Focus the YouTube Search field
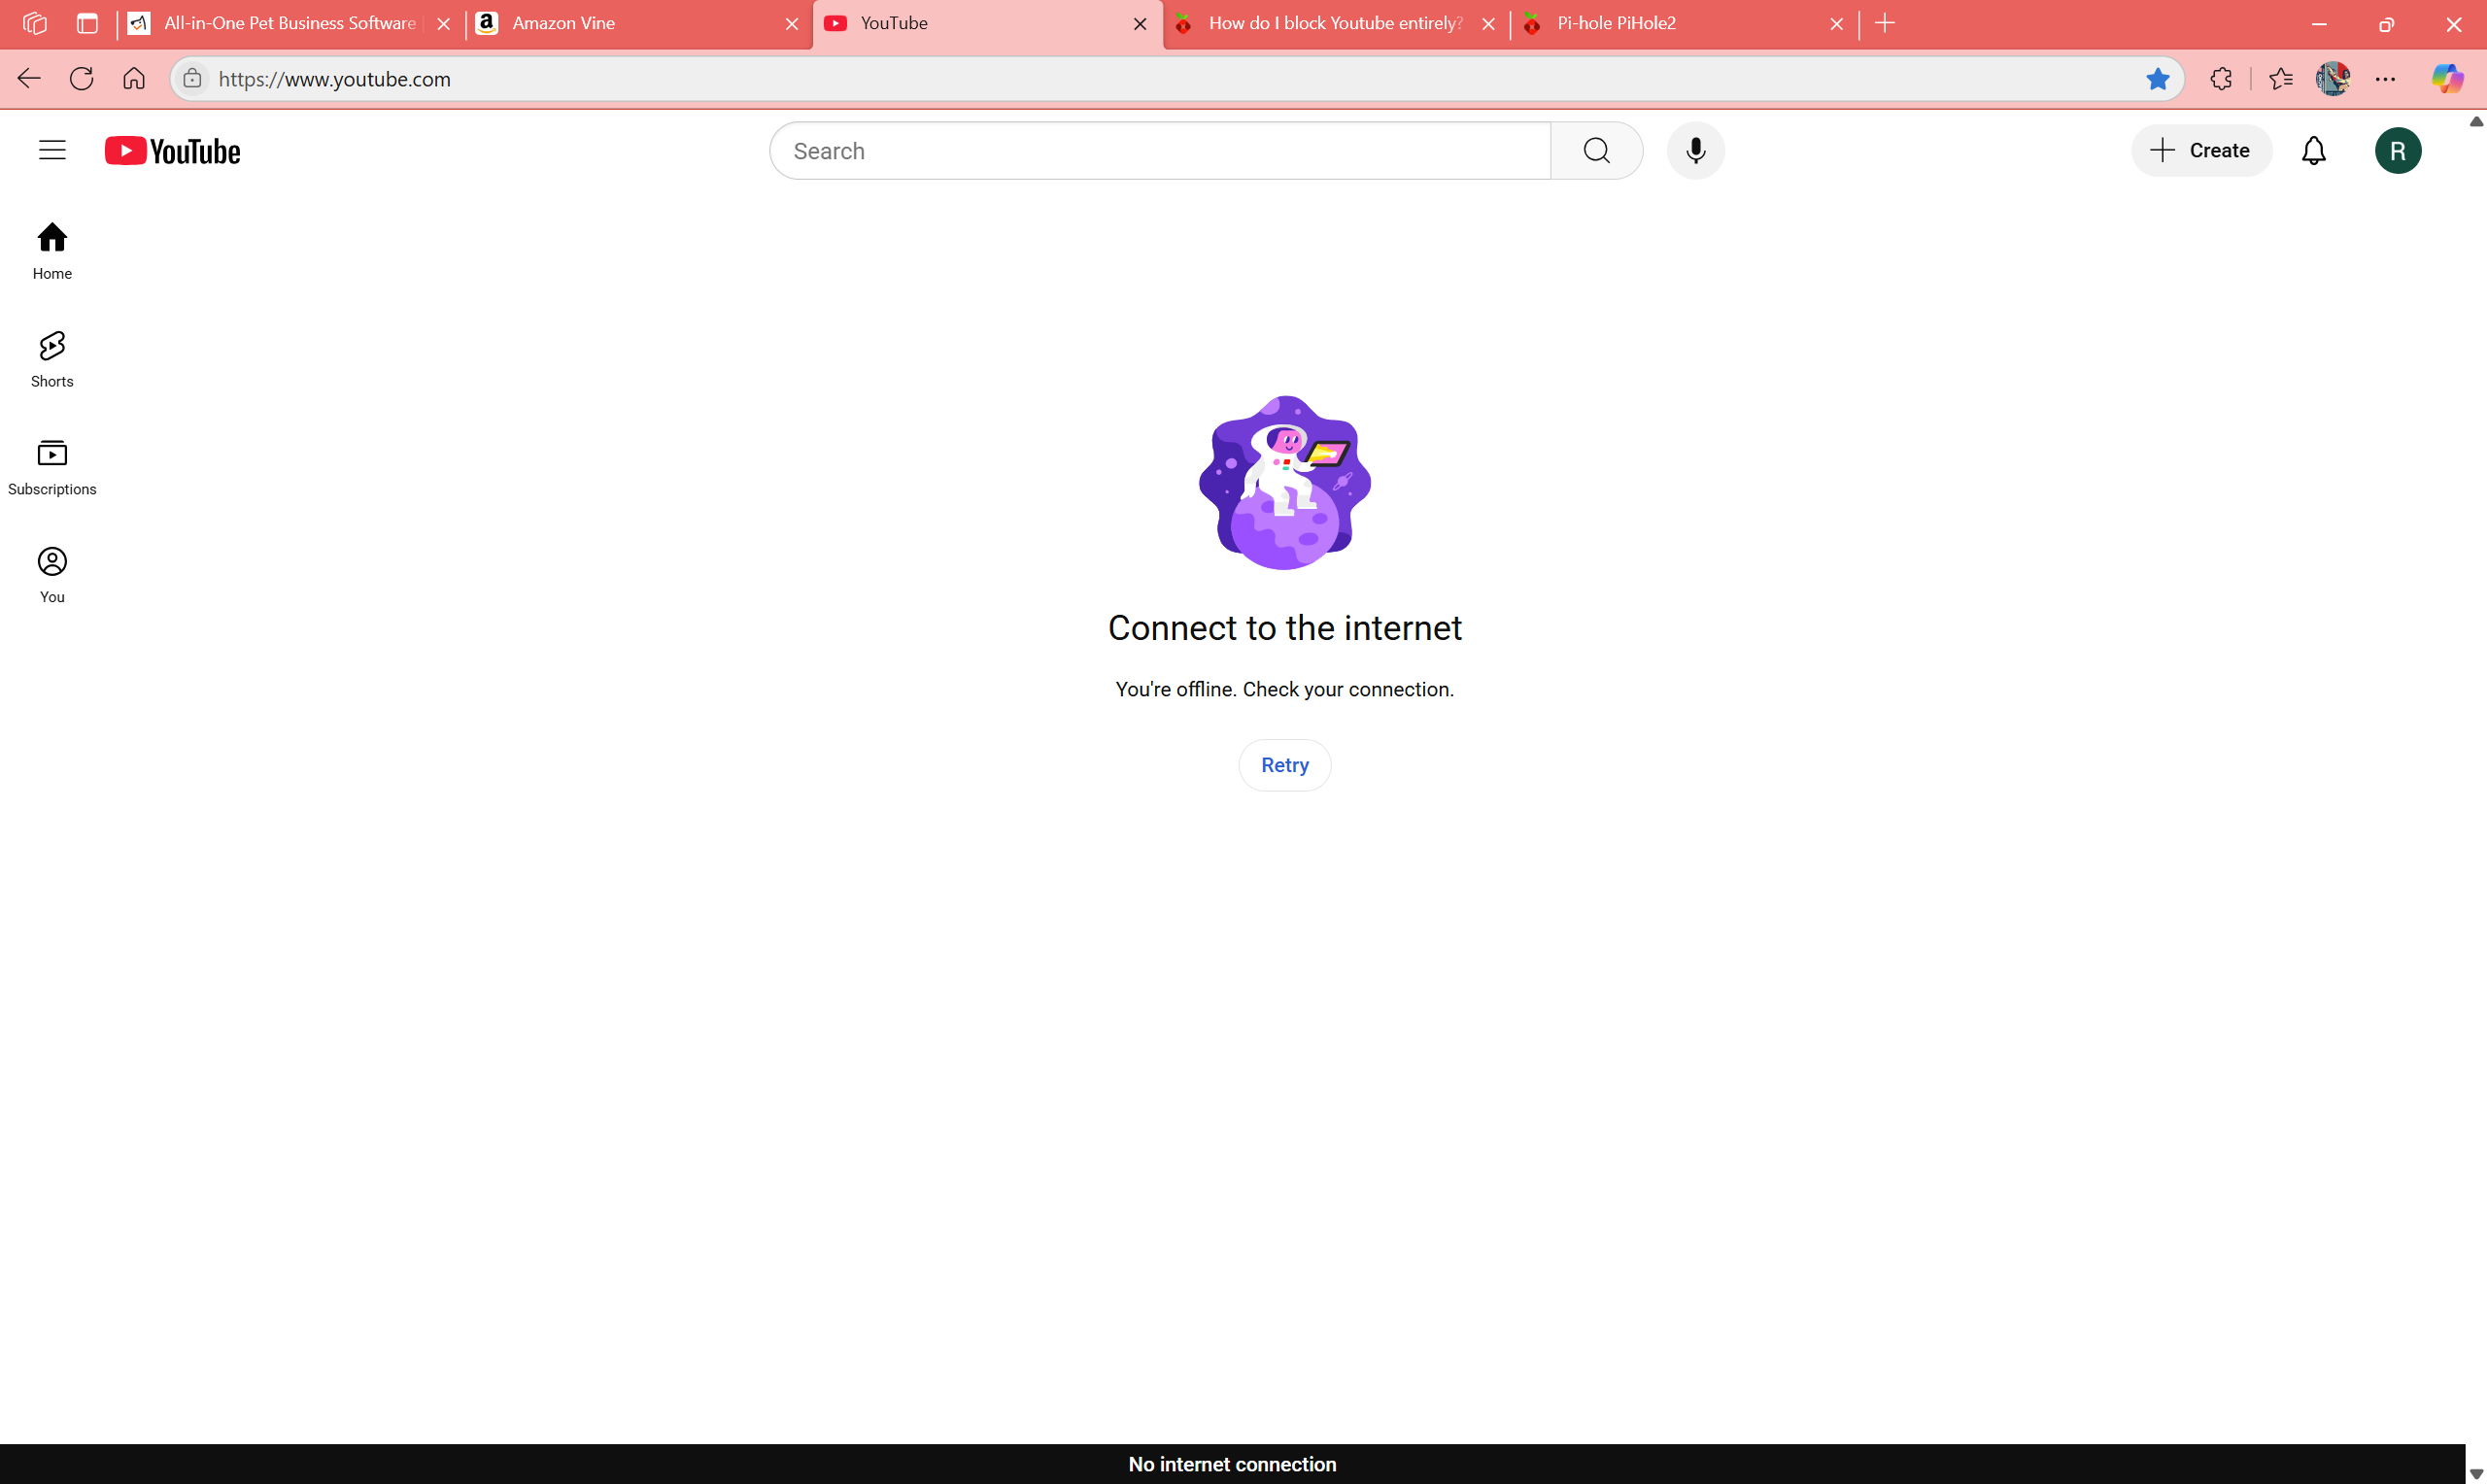The height and width of the screenshot is (1484, 2487). [1160, 151]
